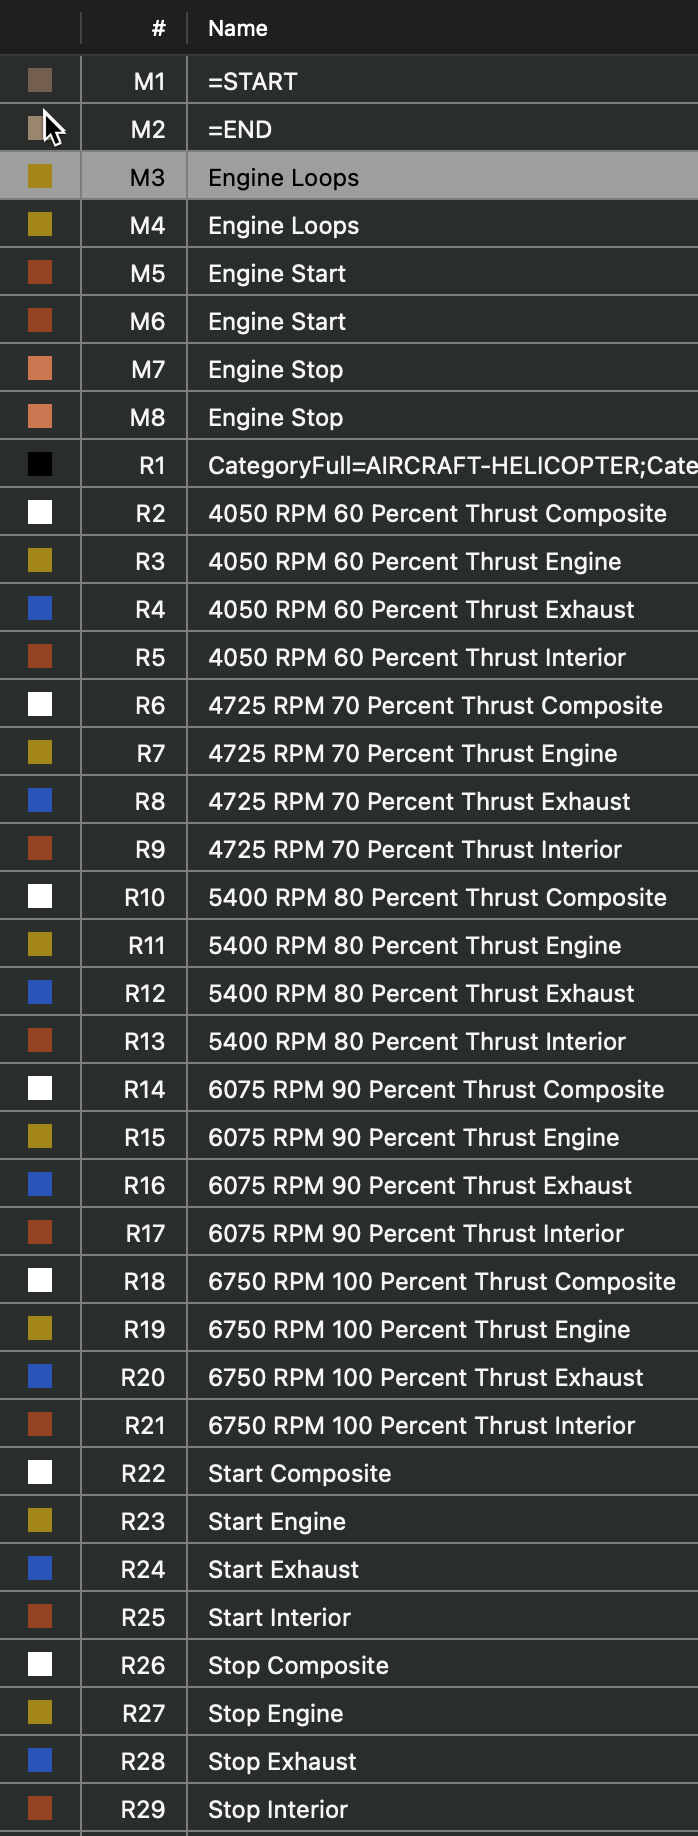This screenshot has width=698, height=1836.
Task: Sort by the Name column header
Action: coord(238,28)
